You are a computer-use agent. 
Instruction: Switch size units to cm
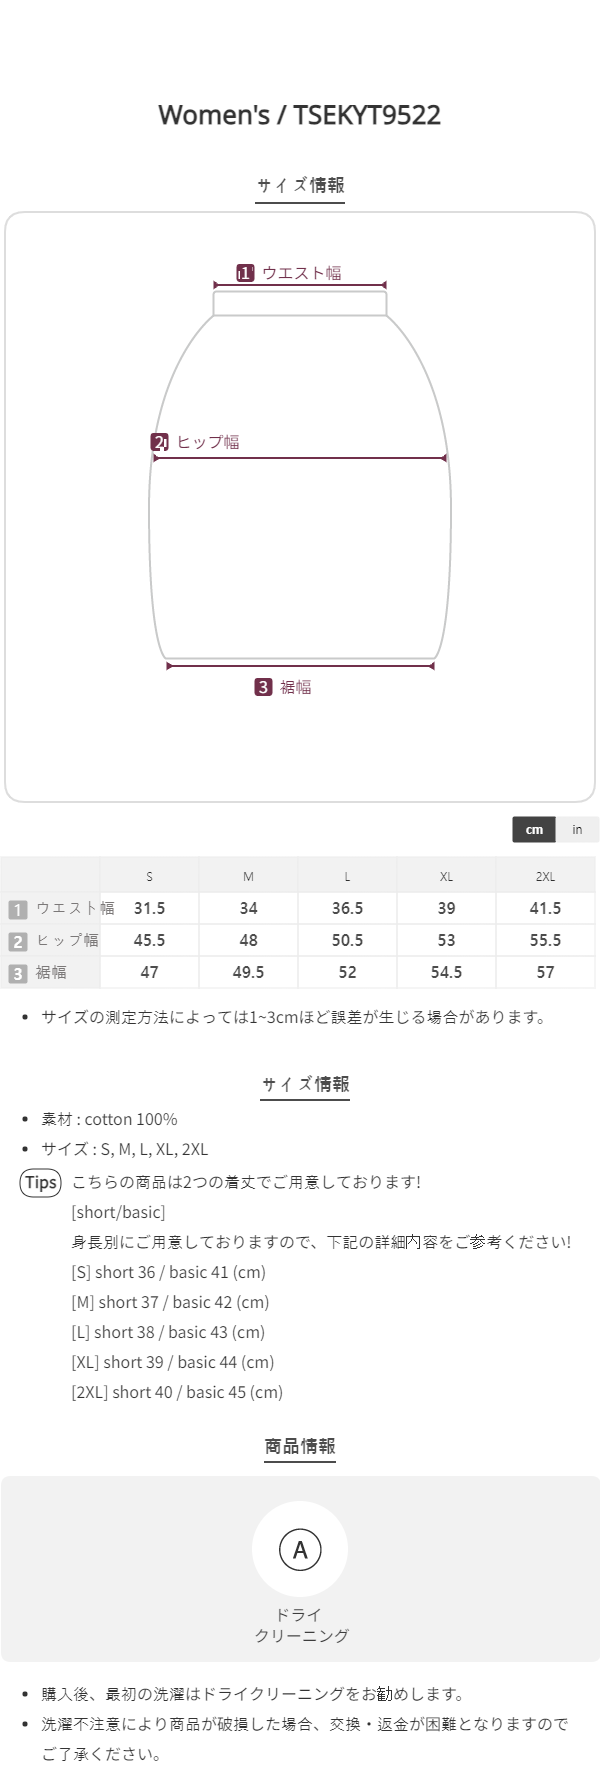[534, 829]
